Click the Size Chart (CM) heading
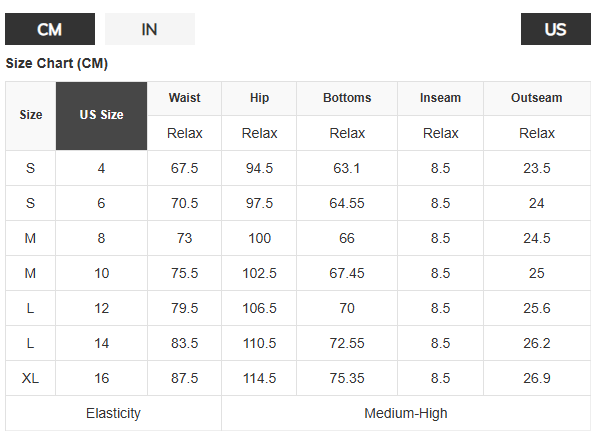 (x=57, y=63)
